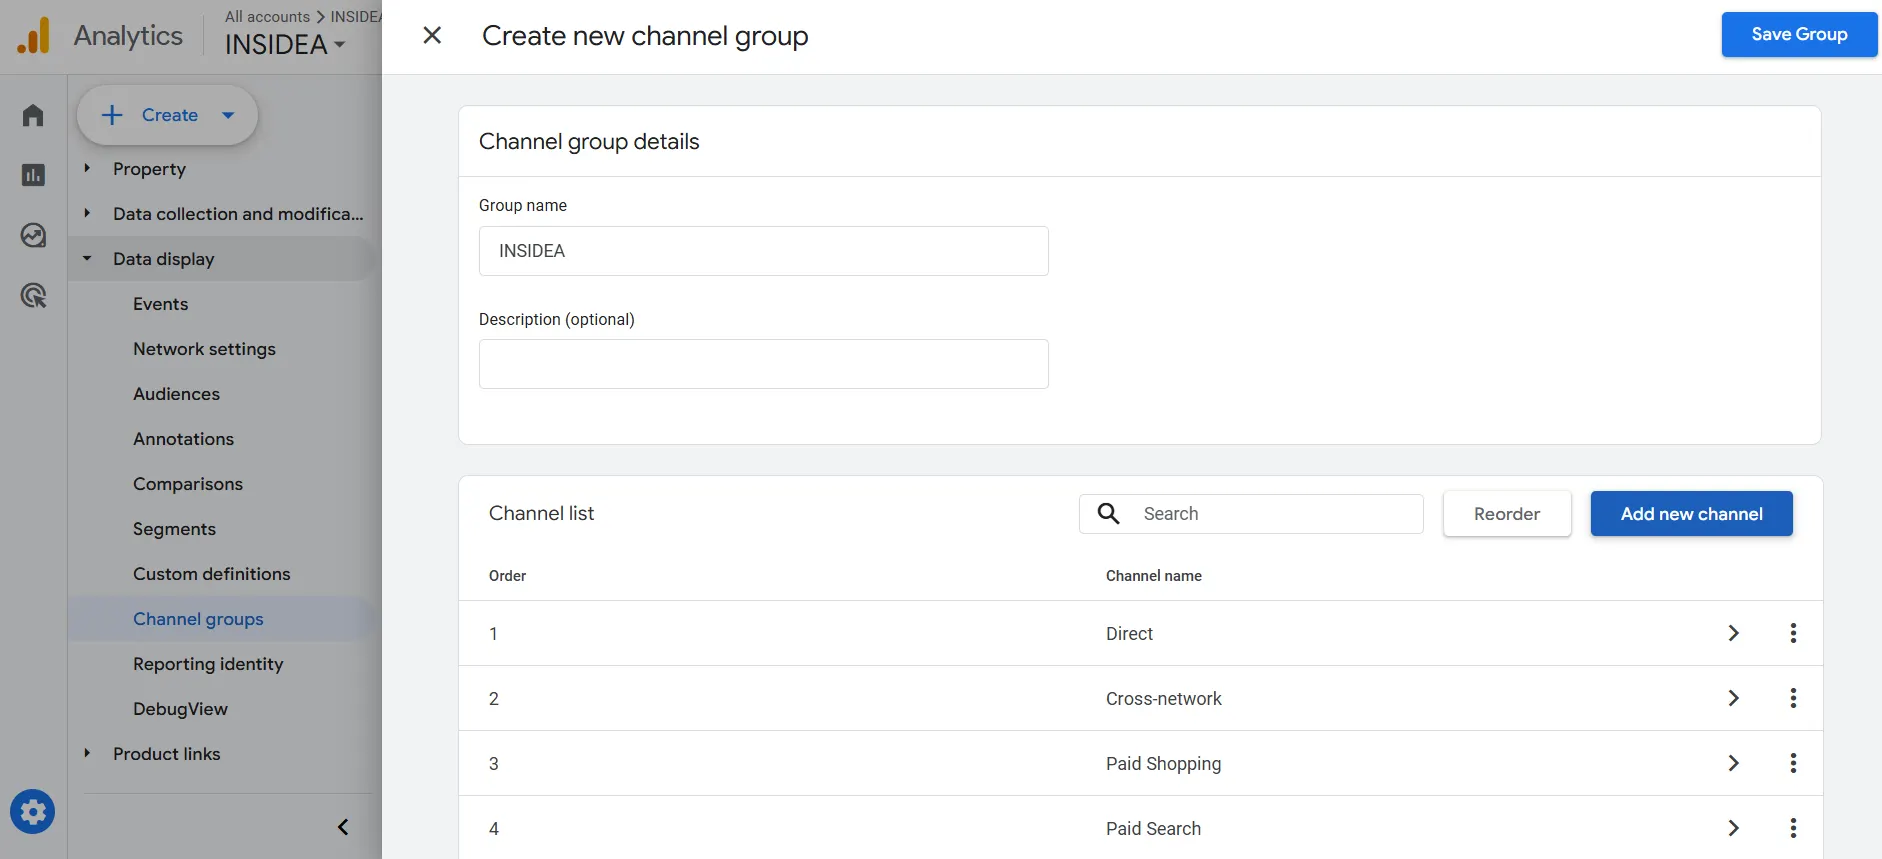Expand the Product links section
Image resolution: width=1882 pixels, height=859 pixels.
click(87, 753)
